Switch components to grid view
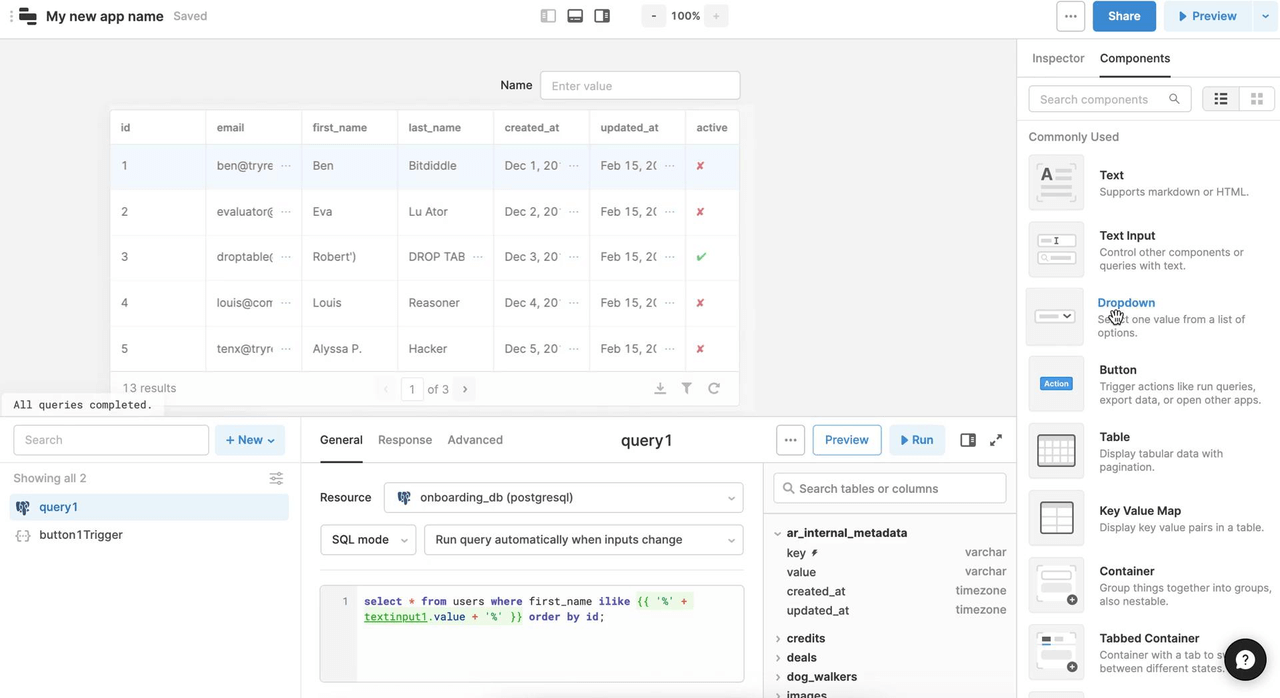The height and width of the screenshot is (698, 1280). point(1257,99)
